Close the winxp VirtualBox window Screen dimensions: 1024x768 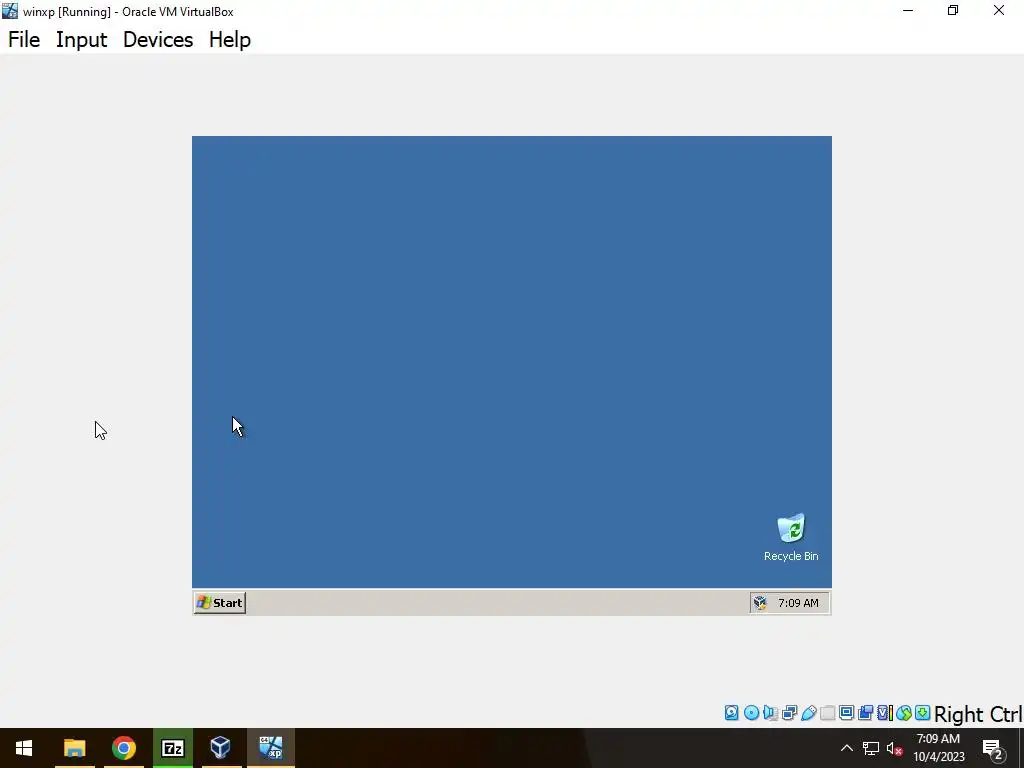[x=999, y=11]
